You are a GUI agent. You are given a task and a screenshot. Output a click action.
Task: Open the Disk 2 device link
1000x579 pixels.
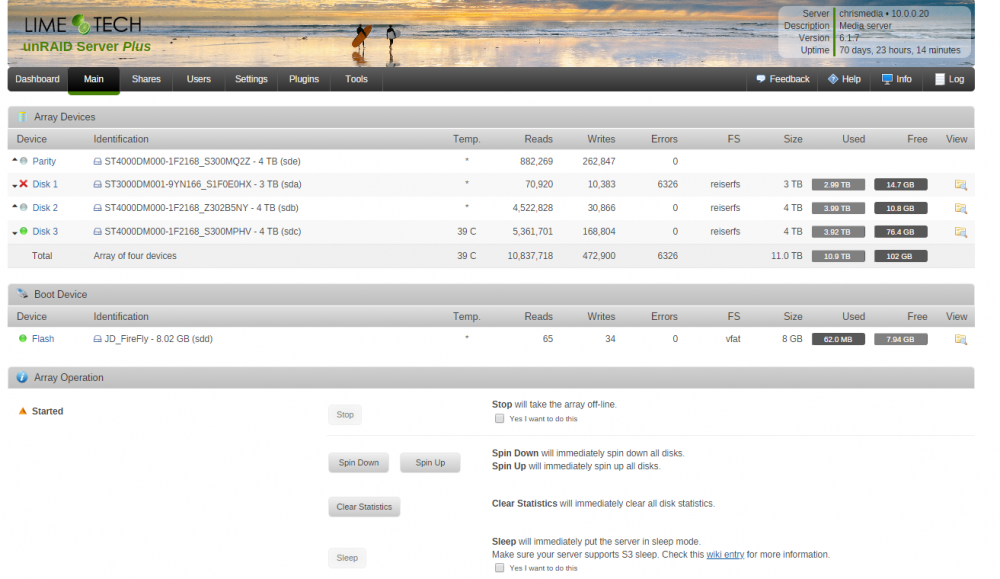pos(45,208)
